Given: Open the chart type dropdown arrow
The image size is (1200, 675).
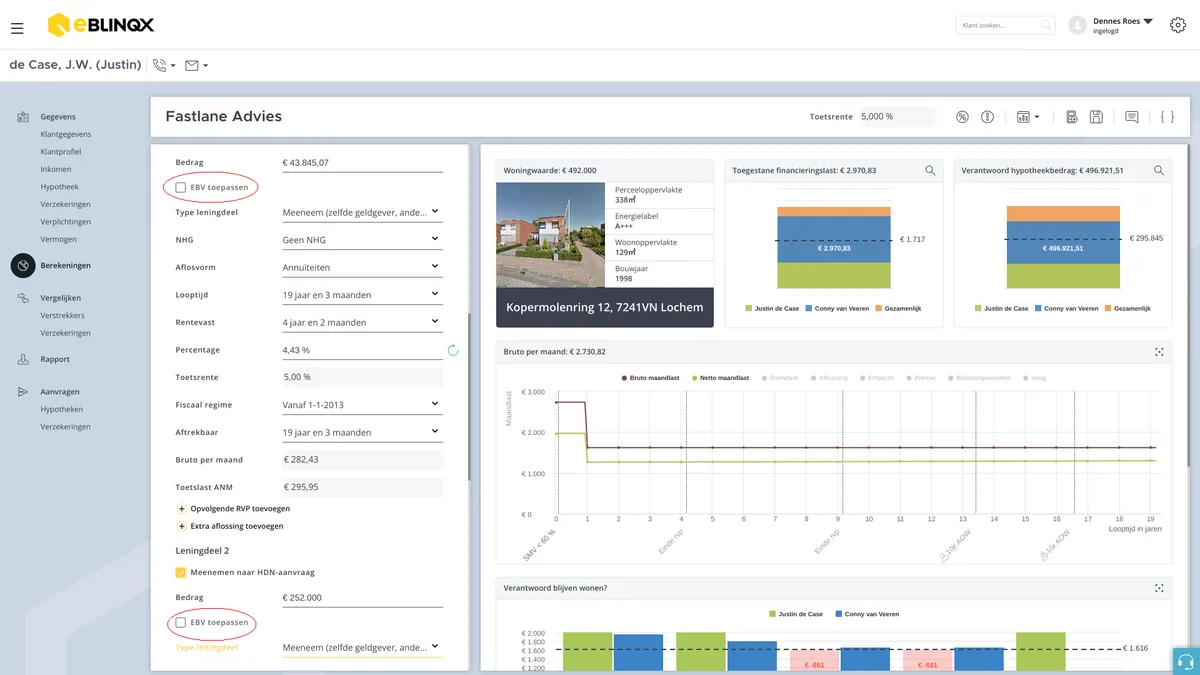Looking at the screenshot, I should pyautogui.click(x=1037, y=117).
